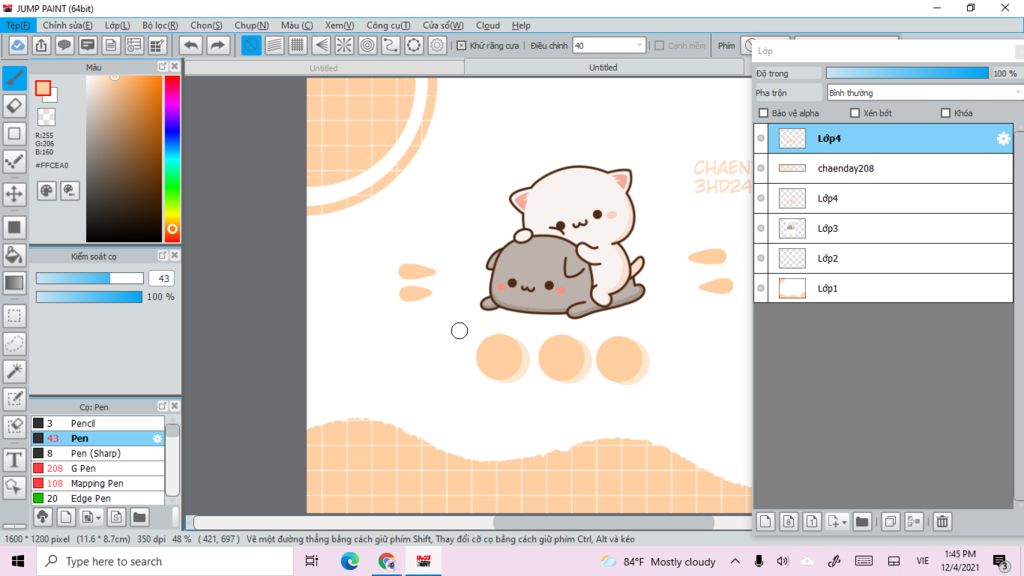Select the Fill rectangle tool
1024x576 pixels.
pyautogui.click(x=14, y=227)
